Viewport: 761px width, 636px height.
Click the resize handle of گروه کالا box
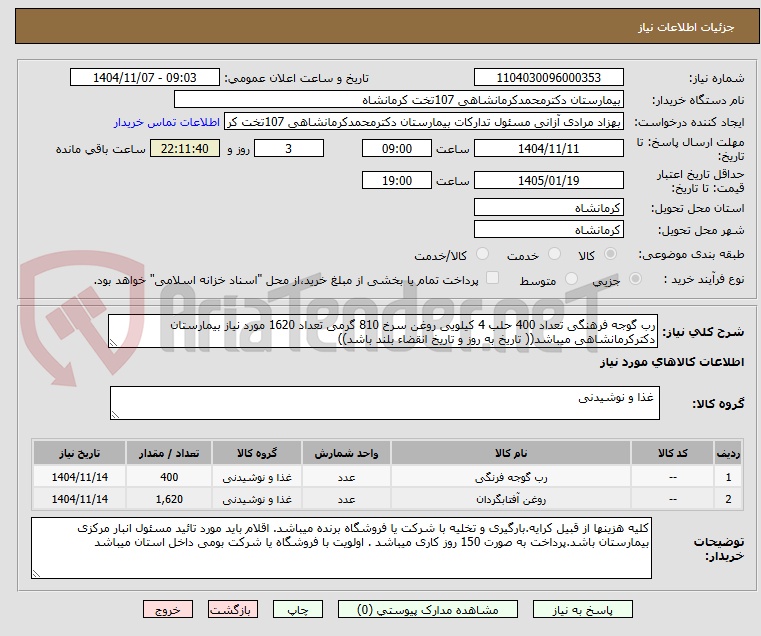(115, 415)
